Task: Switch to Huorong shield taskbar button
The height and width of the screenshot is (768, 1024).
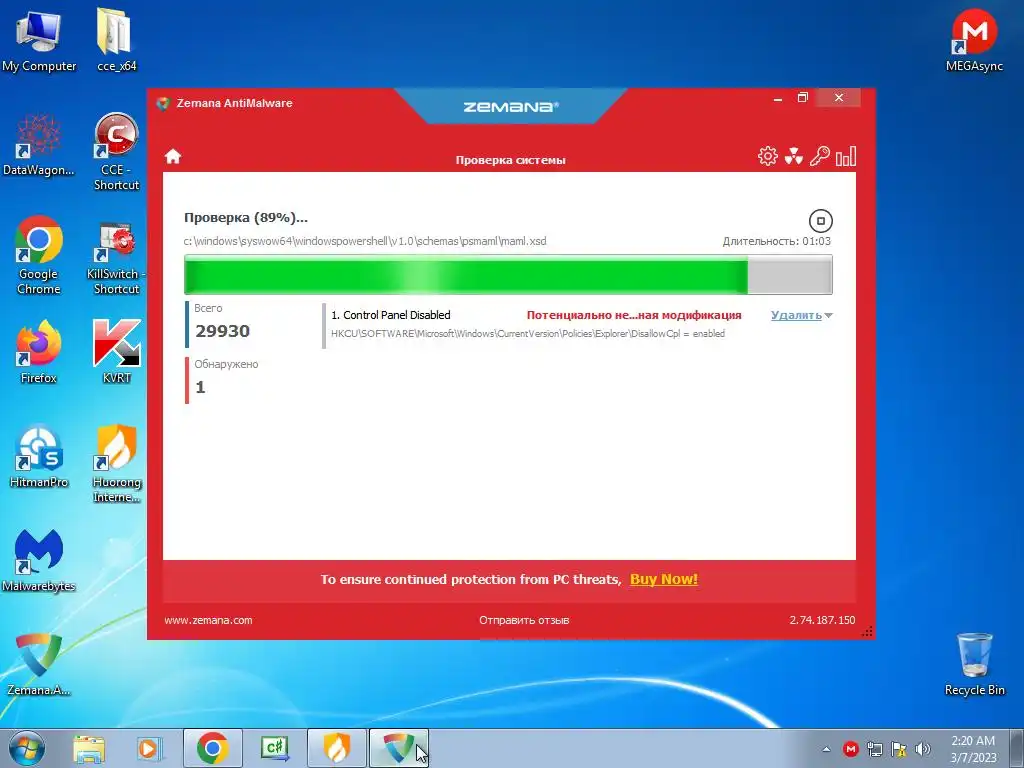Action: [337, 748]
